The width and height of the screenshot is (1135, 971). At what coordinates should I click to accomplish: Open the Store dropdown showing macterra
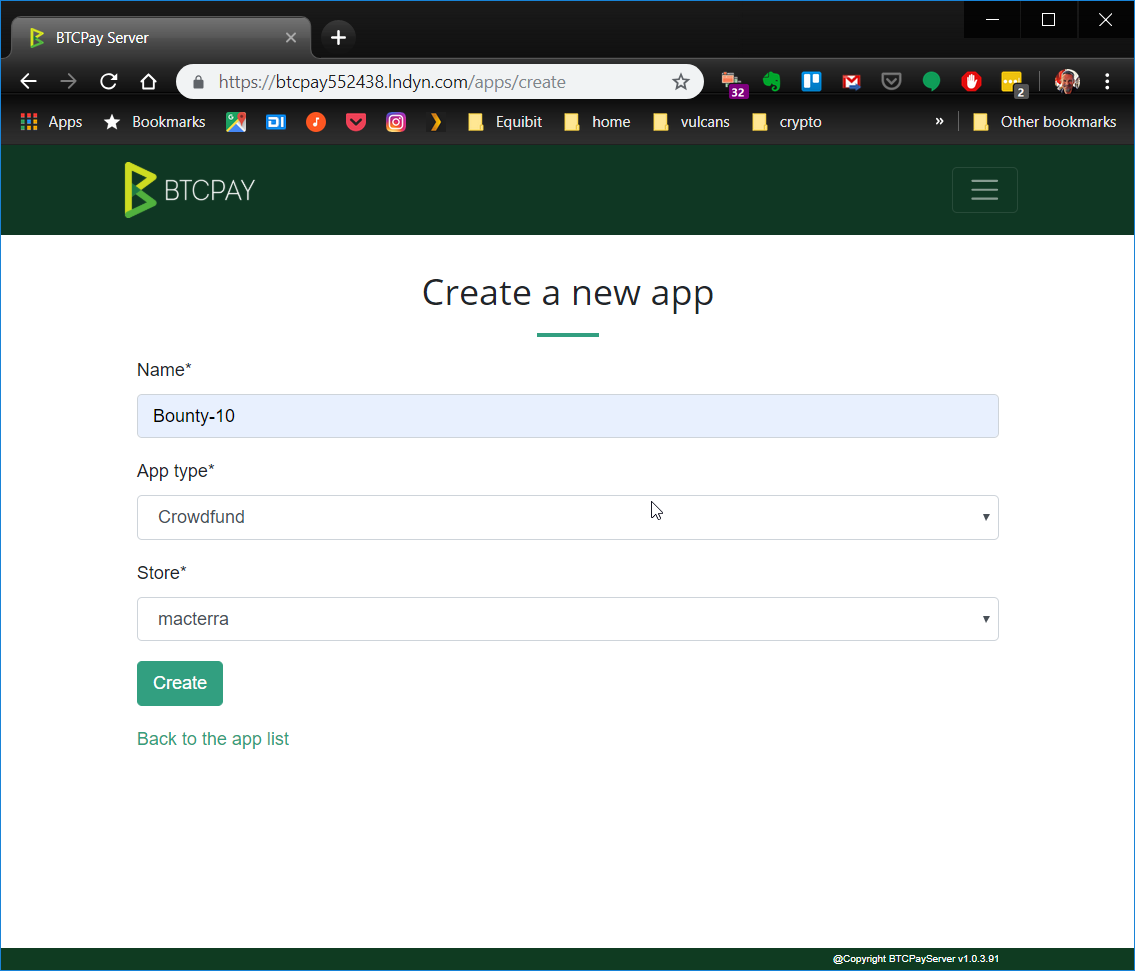(x=568, y=619)
